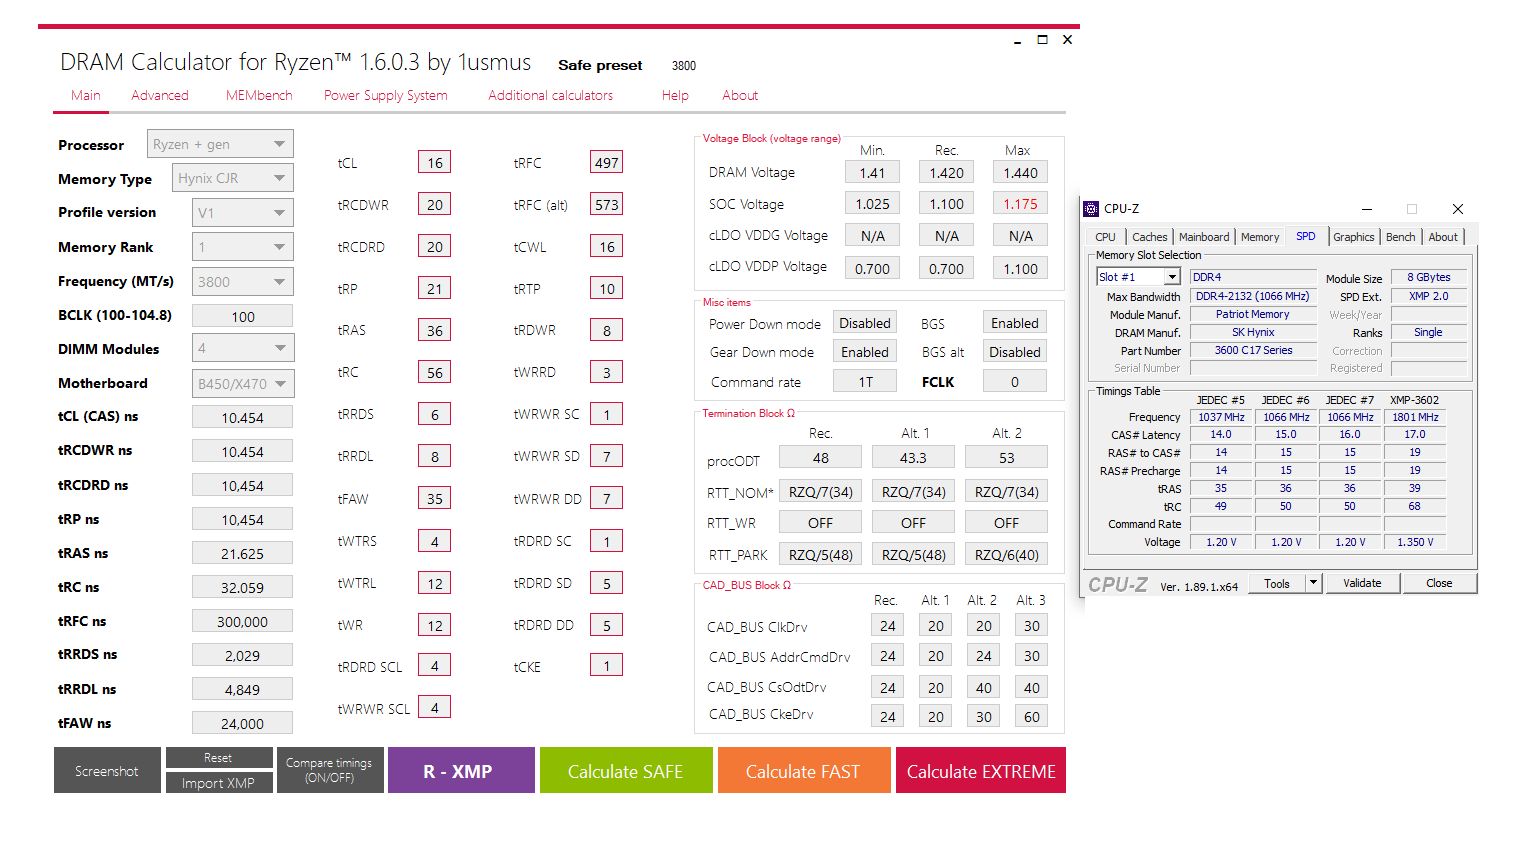The width and height of the screenshot is (1514, 841).
Task: Open the Main tab in DRAM Calculator
Action: tap(86, 95)
